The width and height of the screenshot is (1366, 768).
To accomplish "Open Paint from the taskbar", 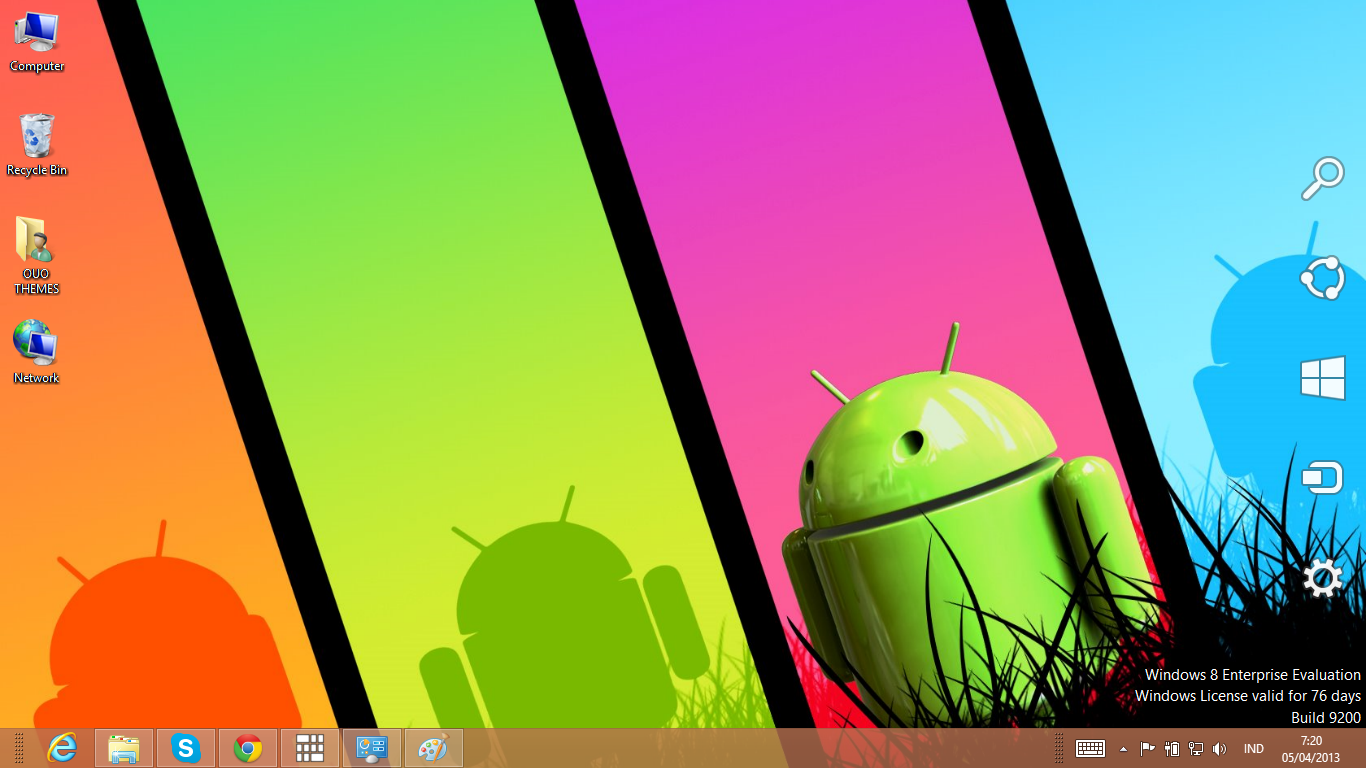I will click(434, 748).
